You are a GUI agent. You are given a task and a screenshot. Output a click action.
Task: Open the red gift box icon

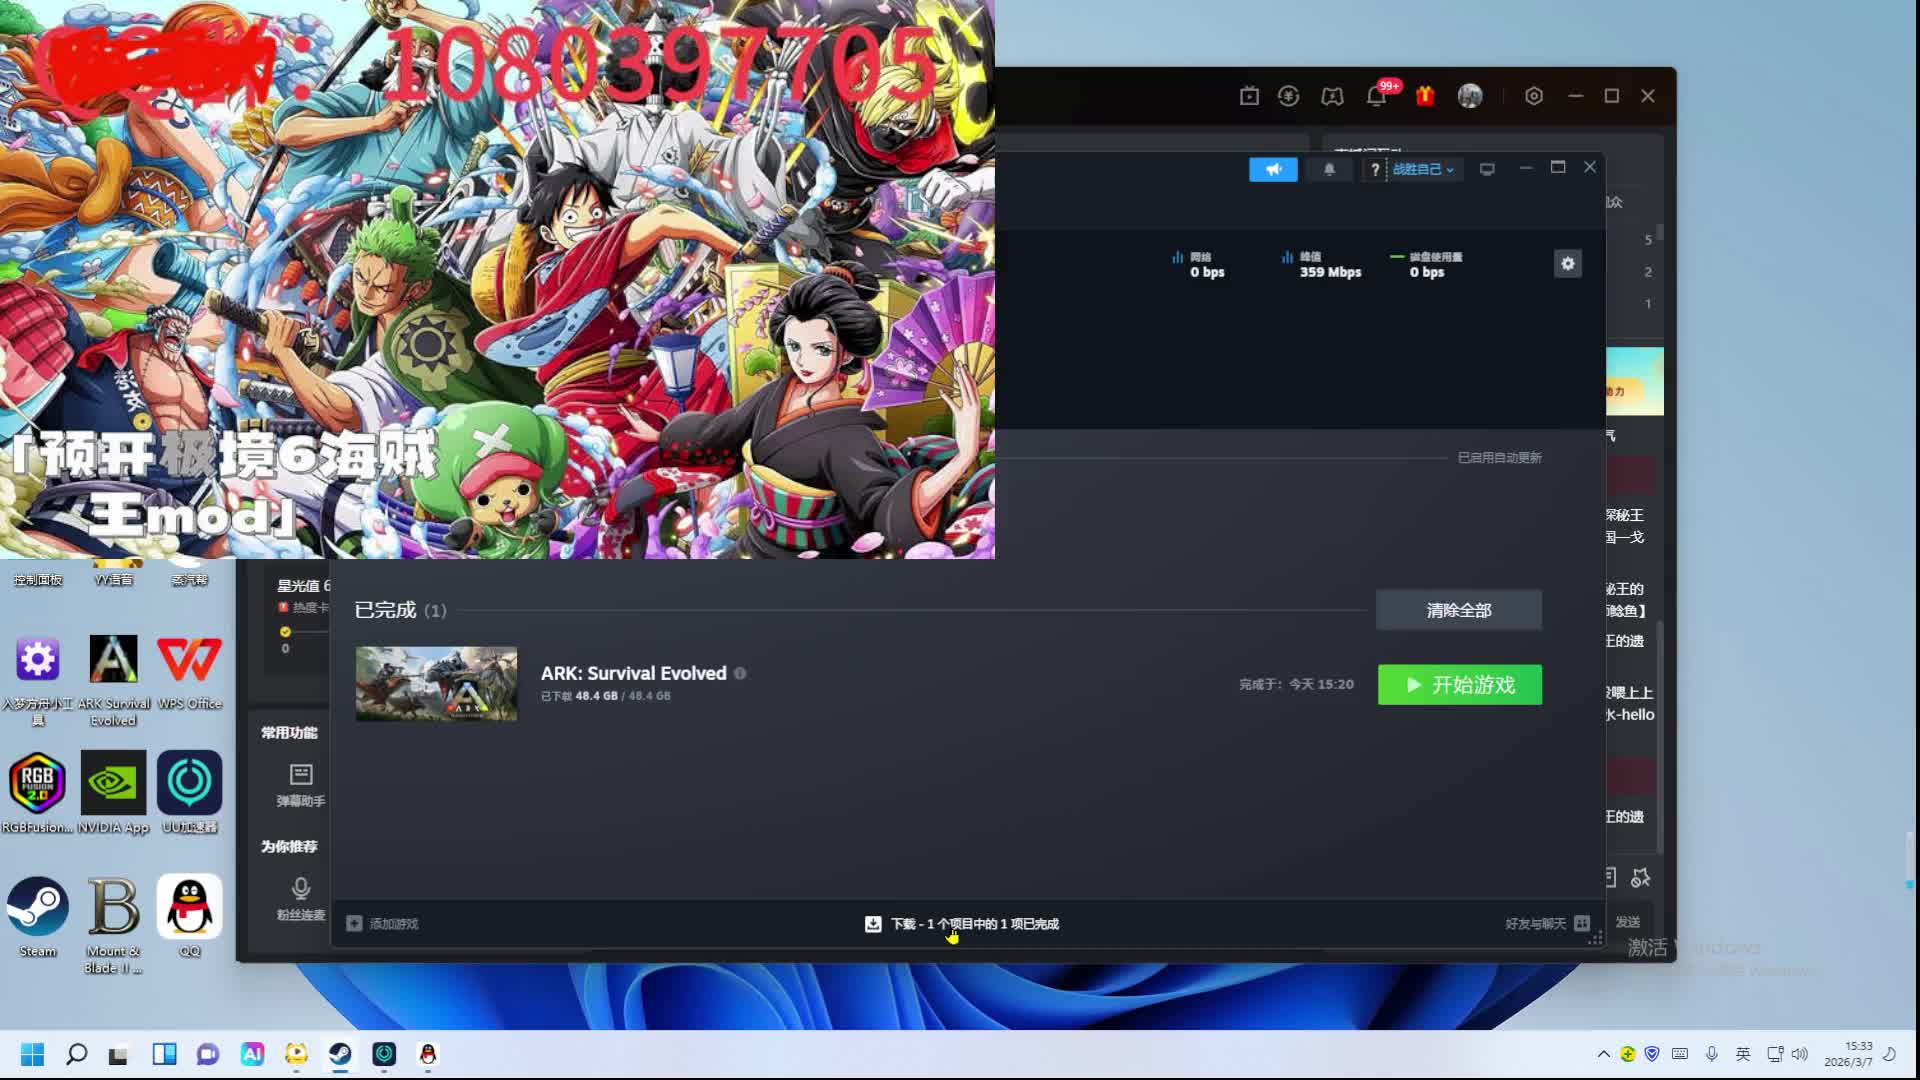(1425, 96)
